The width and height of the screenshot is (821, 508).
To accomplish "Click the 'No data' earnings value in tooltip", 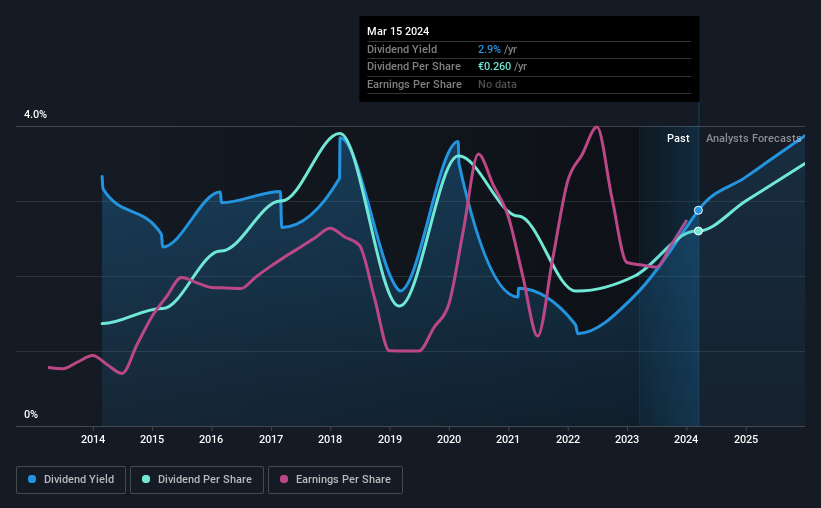I will tap(497, 84).
